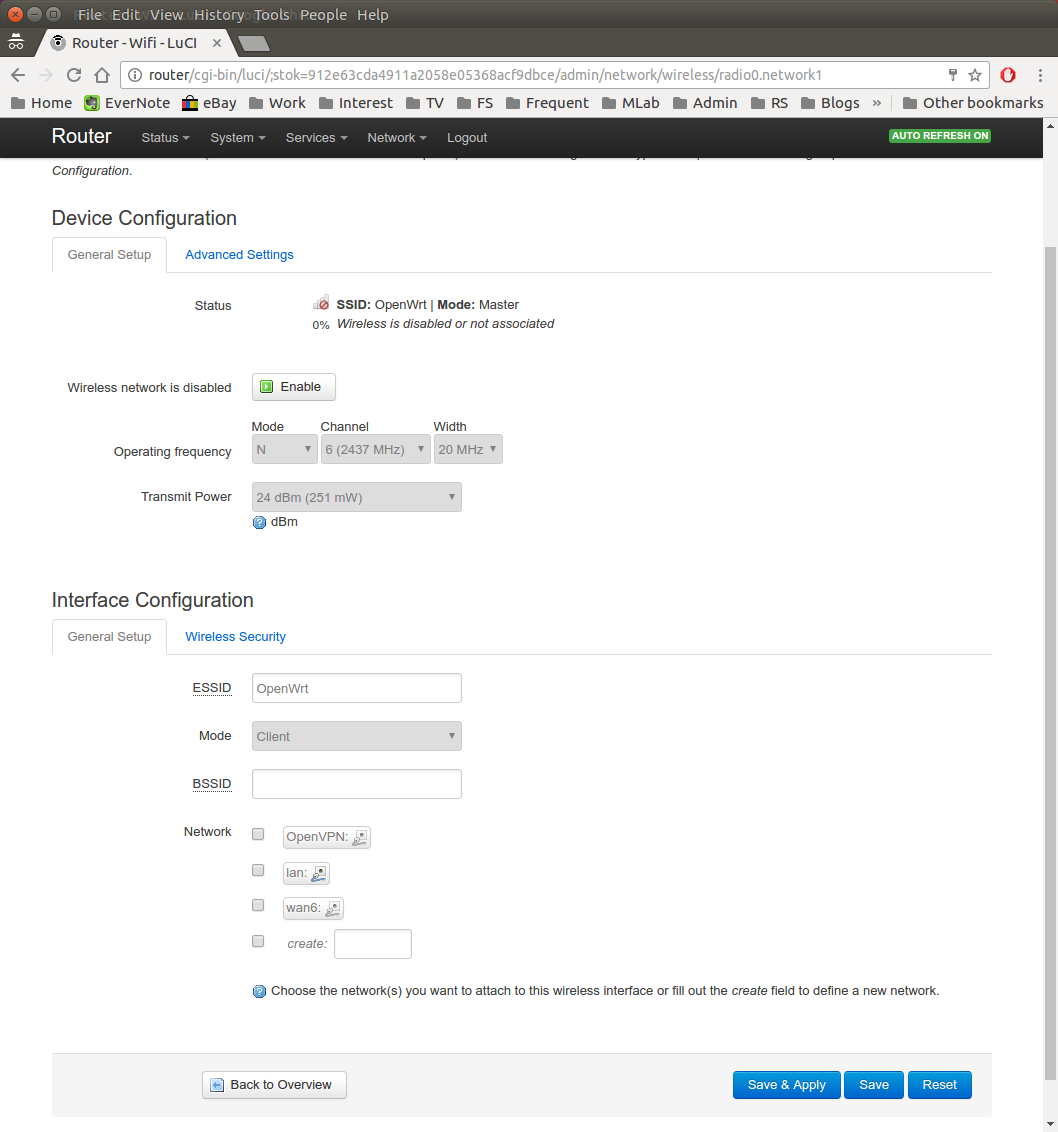The width and height of the screenshot is (1058, 1132).
Task: Open the Transmit Power dropdown
Action: click(x=356, y=497)
